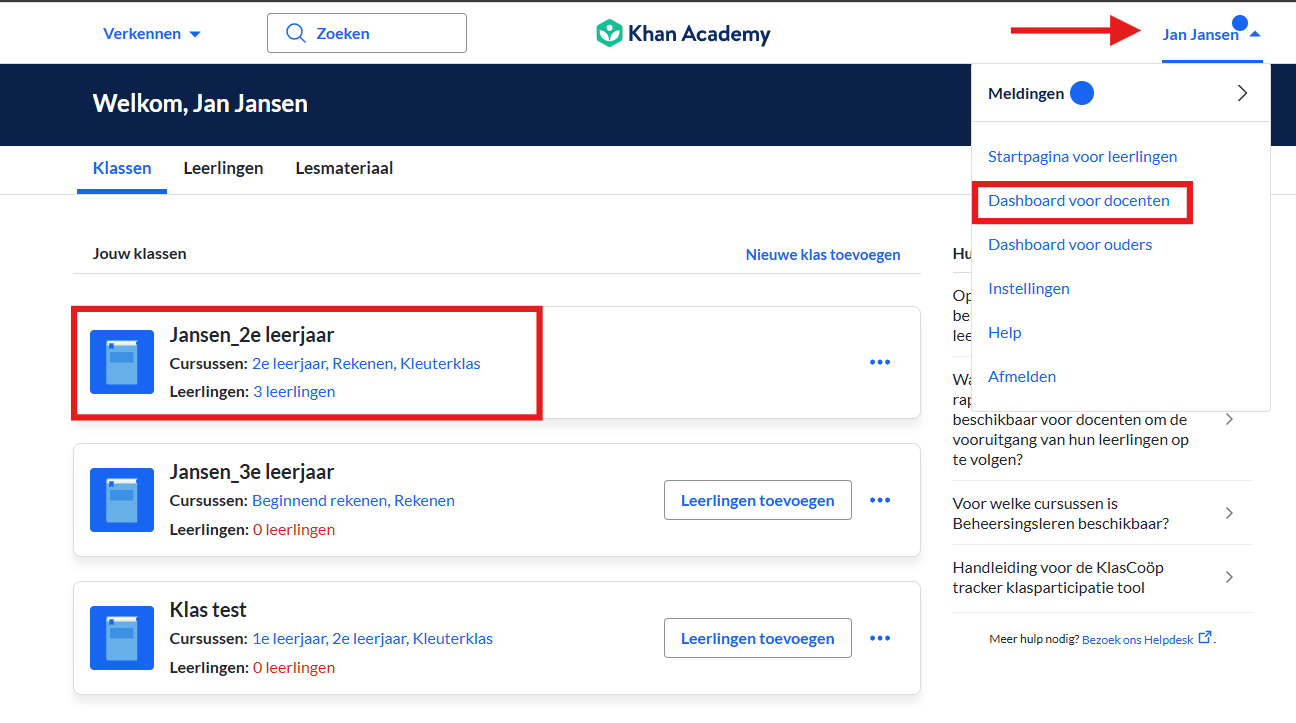Open the 3 leerlingen link

[294, 391]
